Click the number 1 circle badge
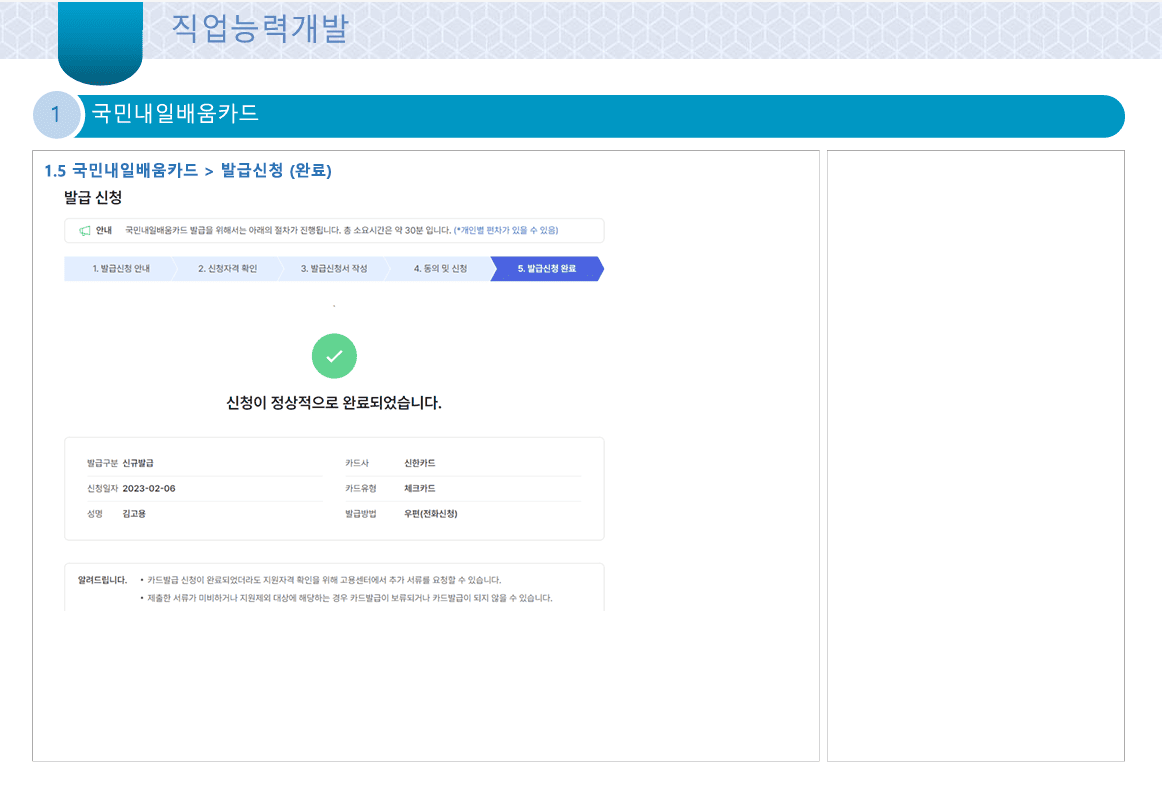 56,115
